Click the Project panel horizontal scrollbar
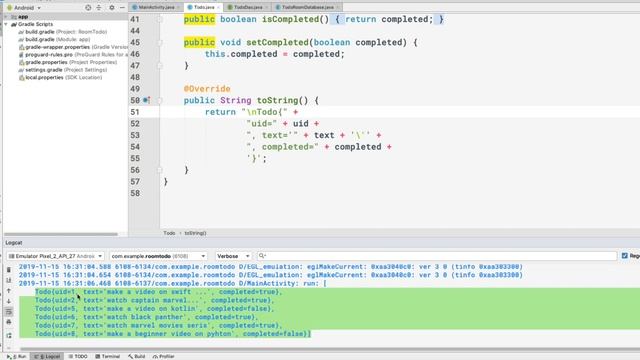Image resolution: width=640 pixels, height=360 pixels. [x=61, y=234]
